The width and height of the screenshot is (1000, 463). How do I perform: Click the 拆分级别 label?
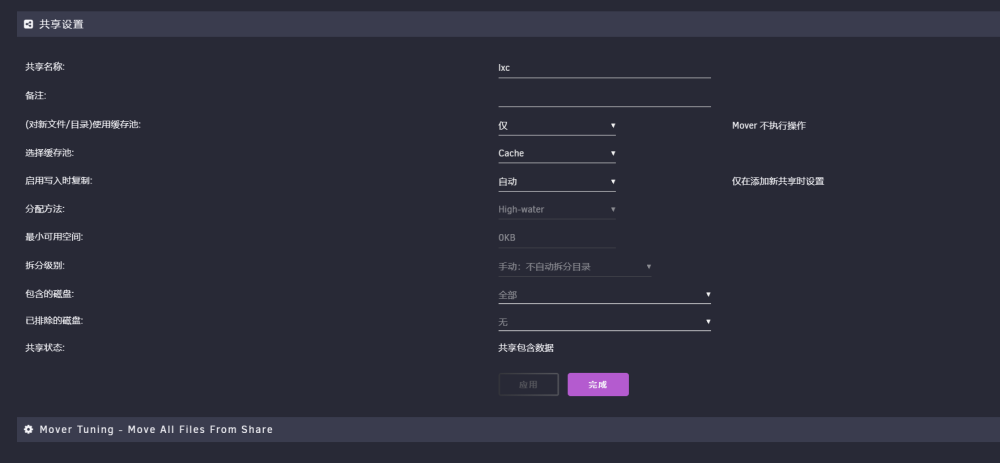[x=45, y=265]
